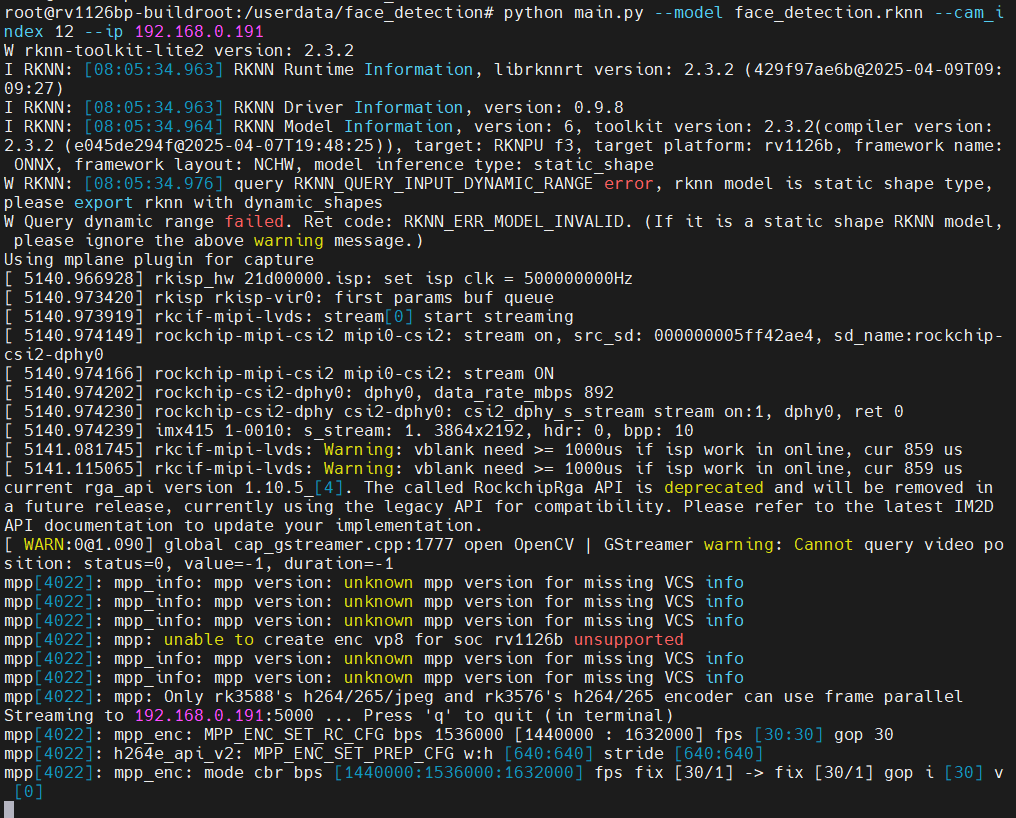
Task: Click the timestamp '[08:05:34.964]'
Action: 154,126
